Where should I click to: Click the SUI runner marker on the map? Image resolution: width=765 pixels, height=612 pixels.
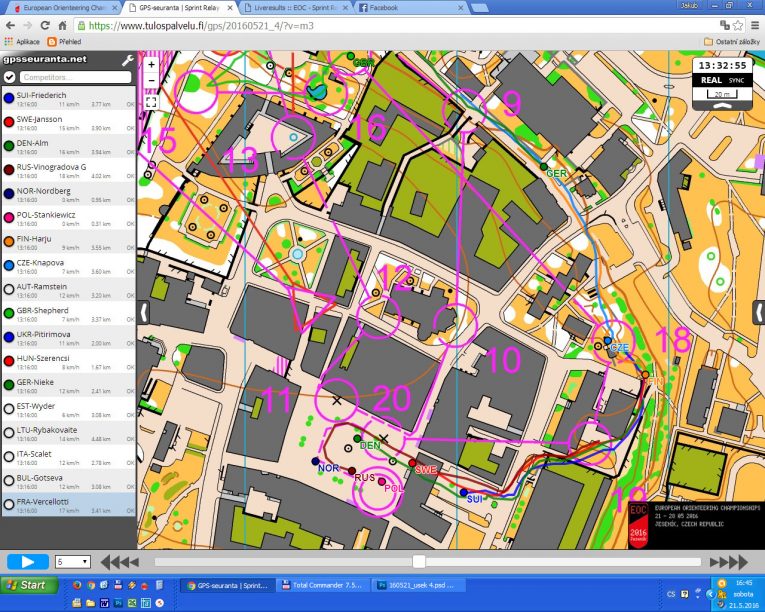464,493
